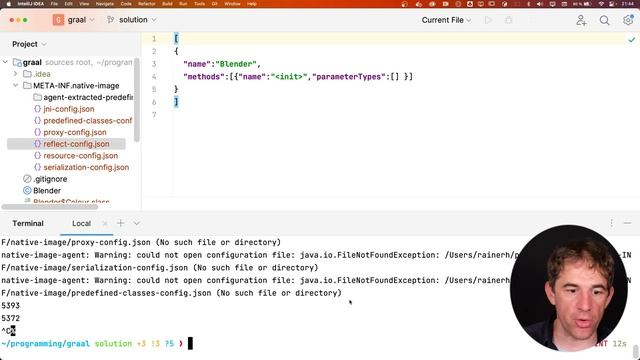Expand the .idea folder
This screenshot has height=360, width=640.
16,74
